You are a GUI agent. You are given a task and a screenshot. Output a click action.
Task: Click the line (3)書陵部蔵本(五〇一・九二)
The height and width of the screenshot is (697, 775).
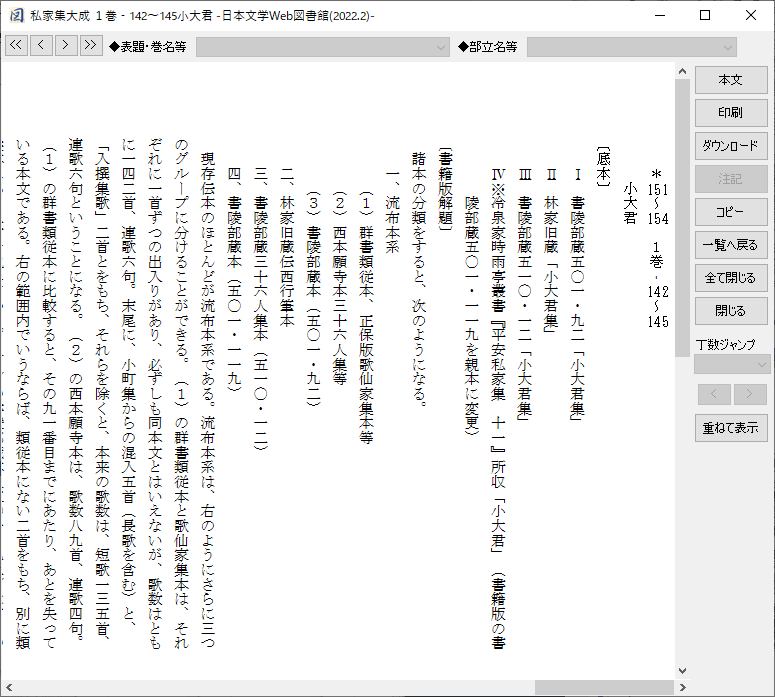(x=313, y=299)
